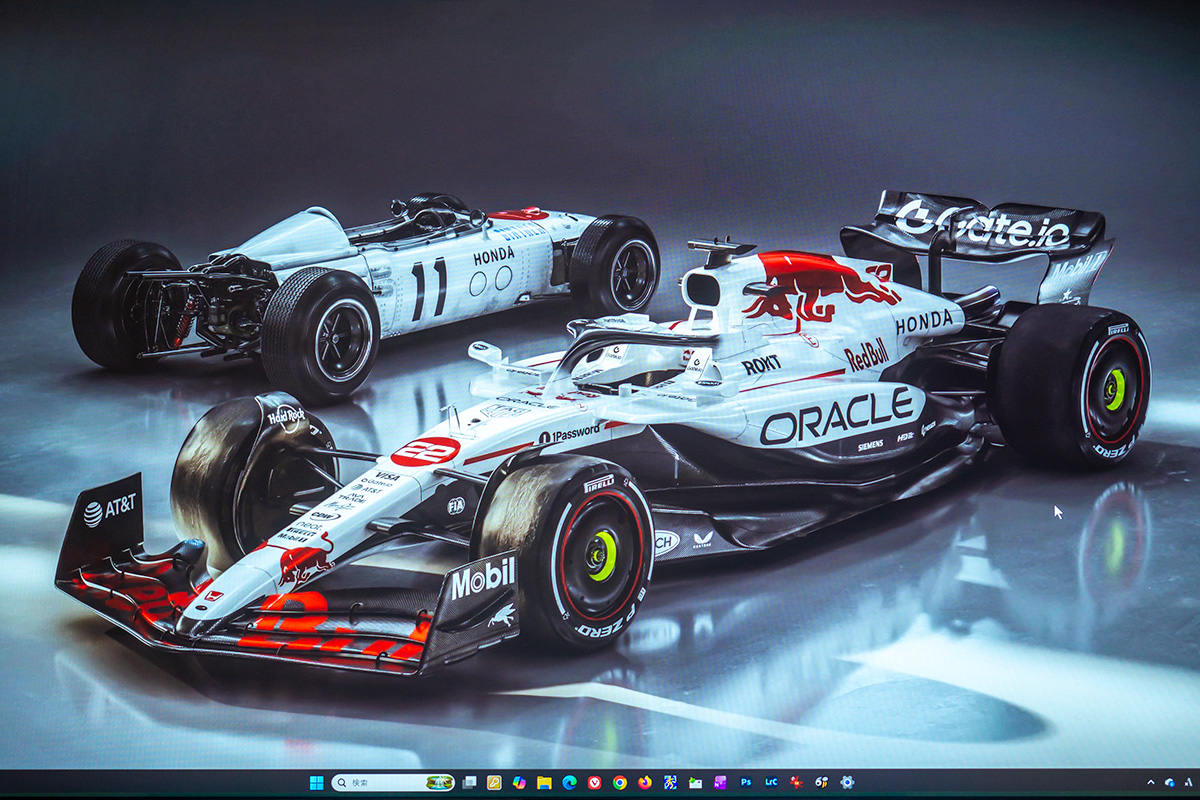
Task: Open the red splatter icon app
Action: (x=796, y=782)
